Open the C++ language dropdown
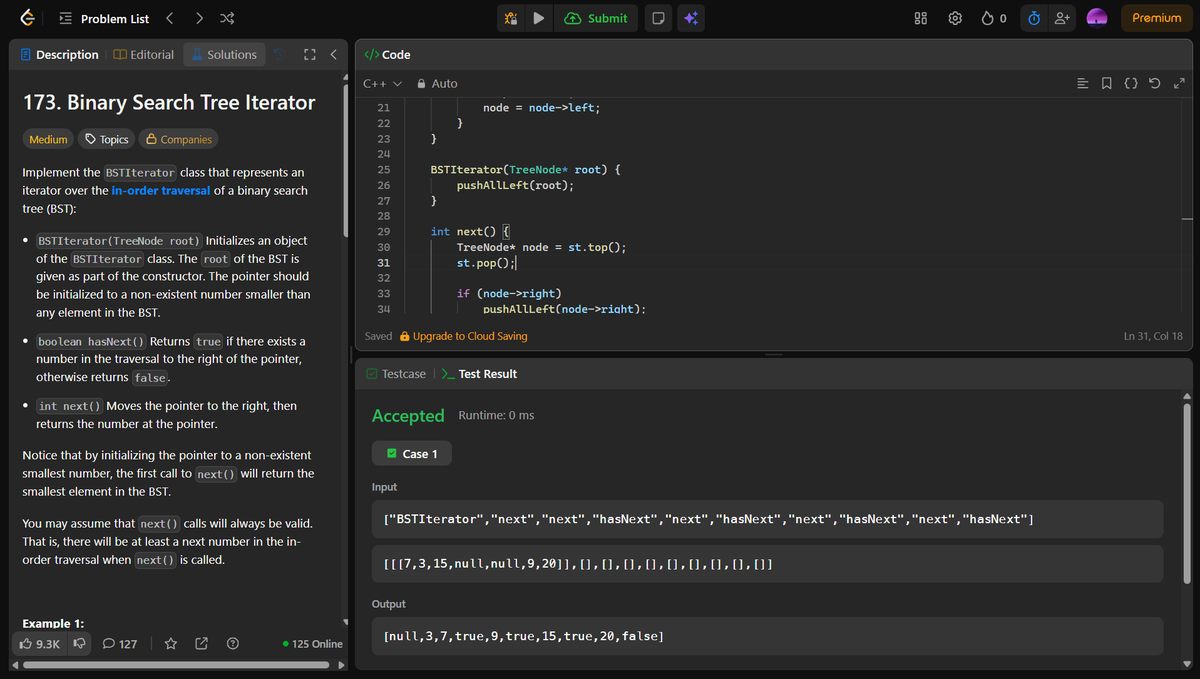 click(382, 84)
